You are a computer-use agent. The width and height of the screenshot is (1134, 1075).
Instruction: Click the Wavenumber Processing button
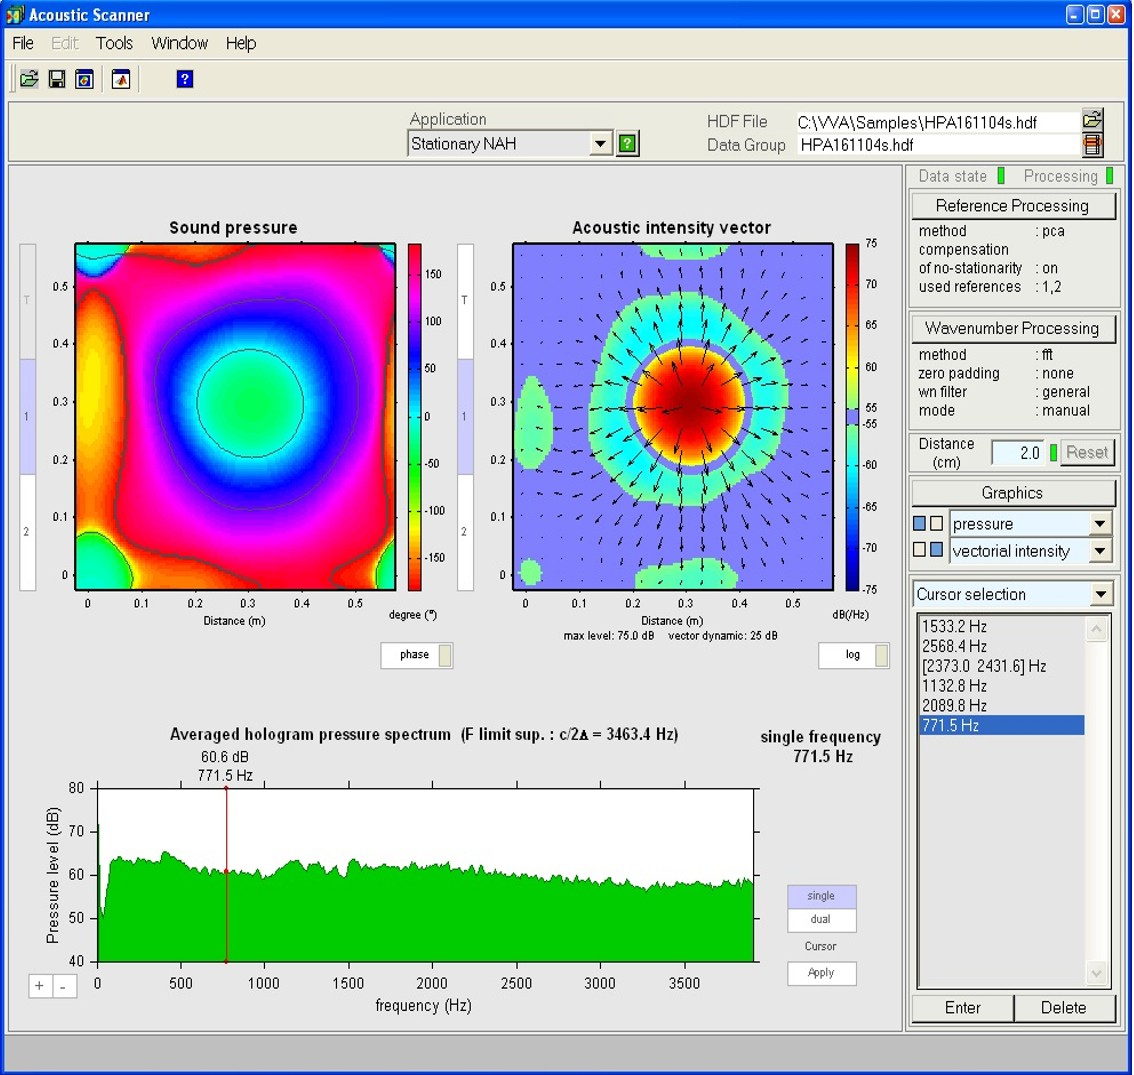click(1012, 328)
